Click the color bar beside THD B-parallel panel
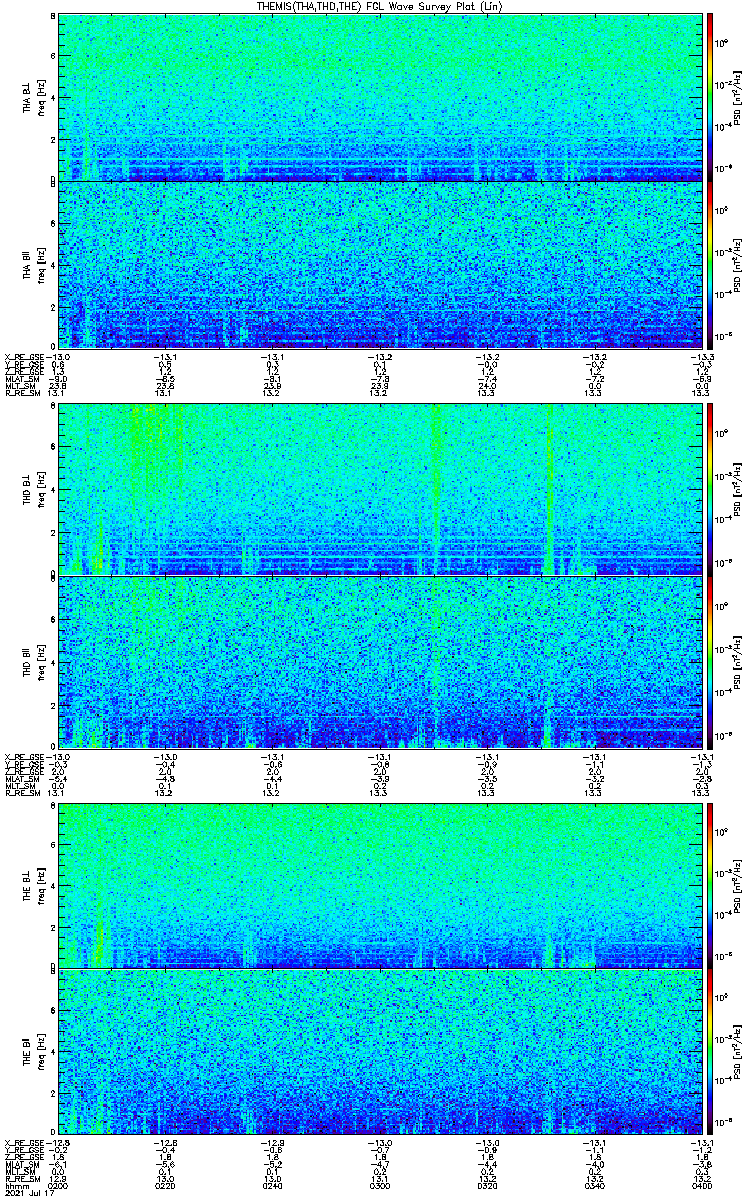 pyautogui.click(x=711, y=662)
